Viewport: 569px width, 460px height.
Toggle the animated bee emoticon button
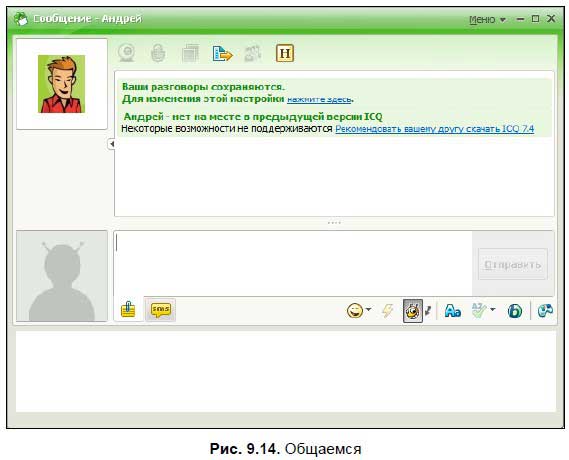click(x=413, y=311)
